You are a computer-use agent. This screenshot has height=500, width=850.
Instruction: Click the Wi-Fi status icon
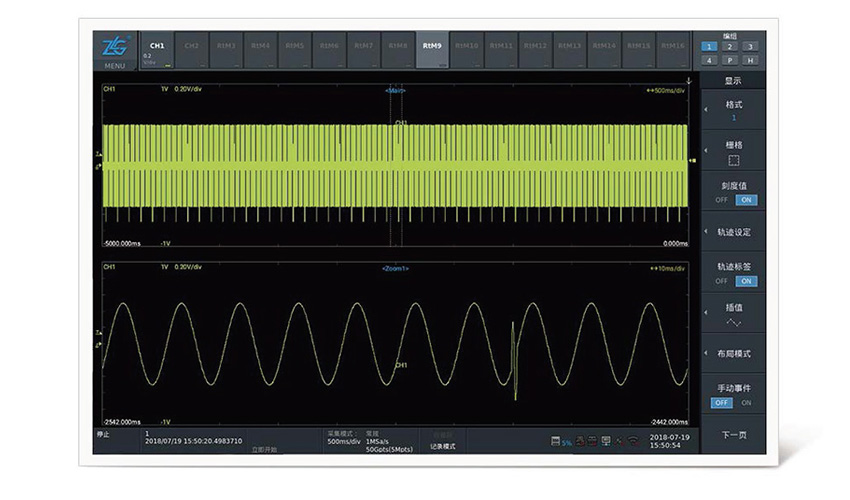[633, 441]
